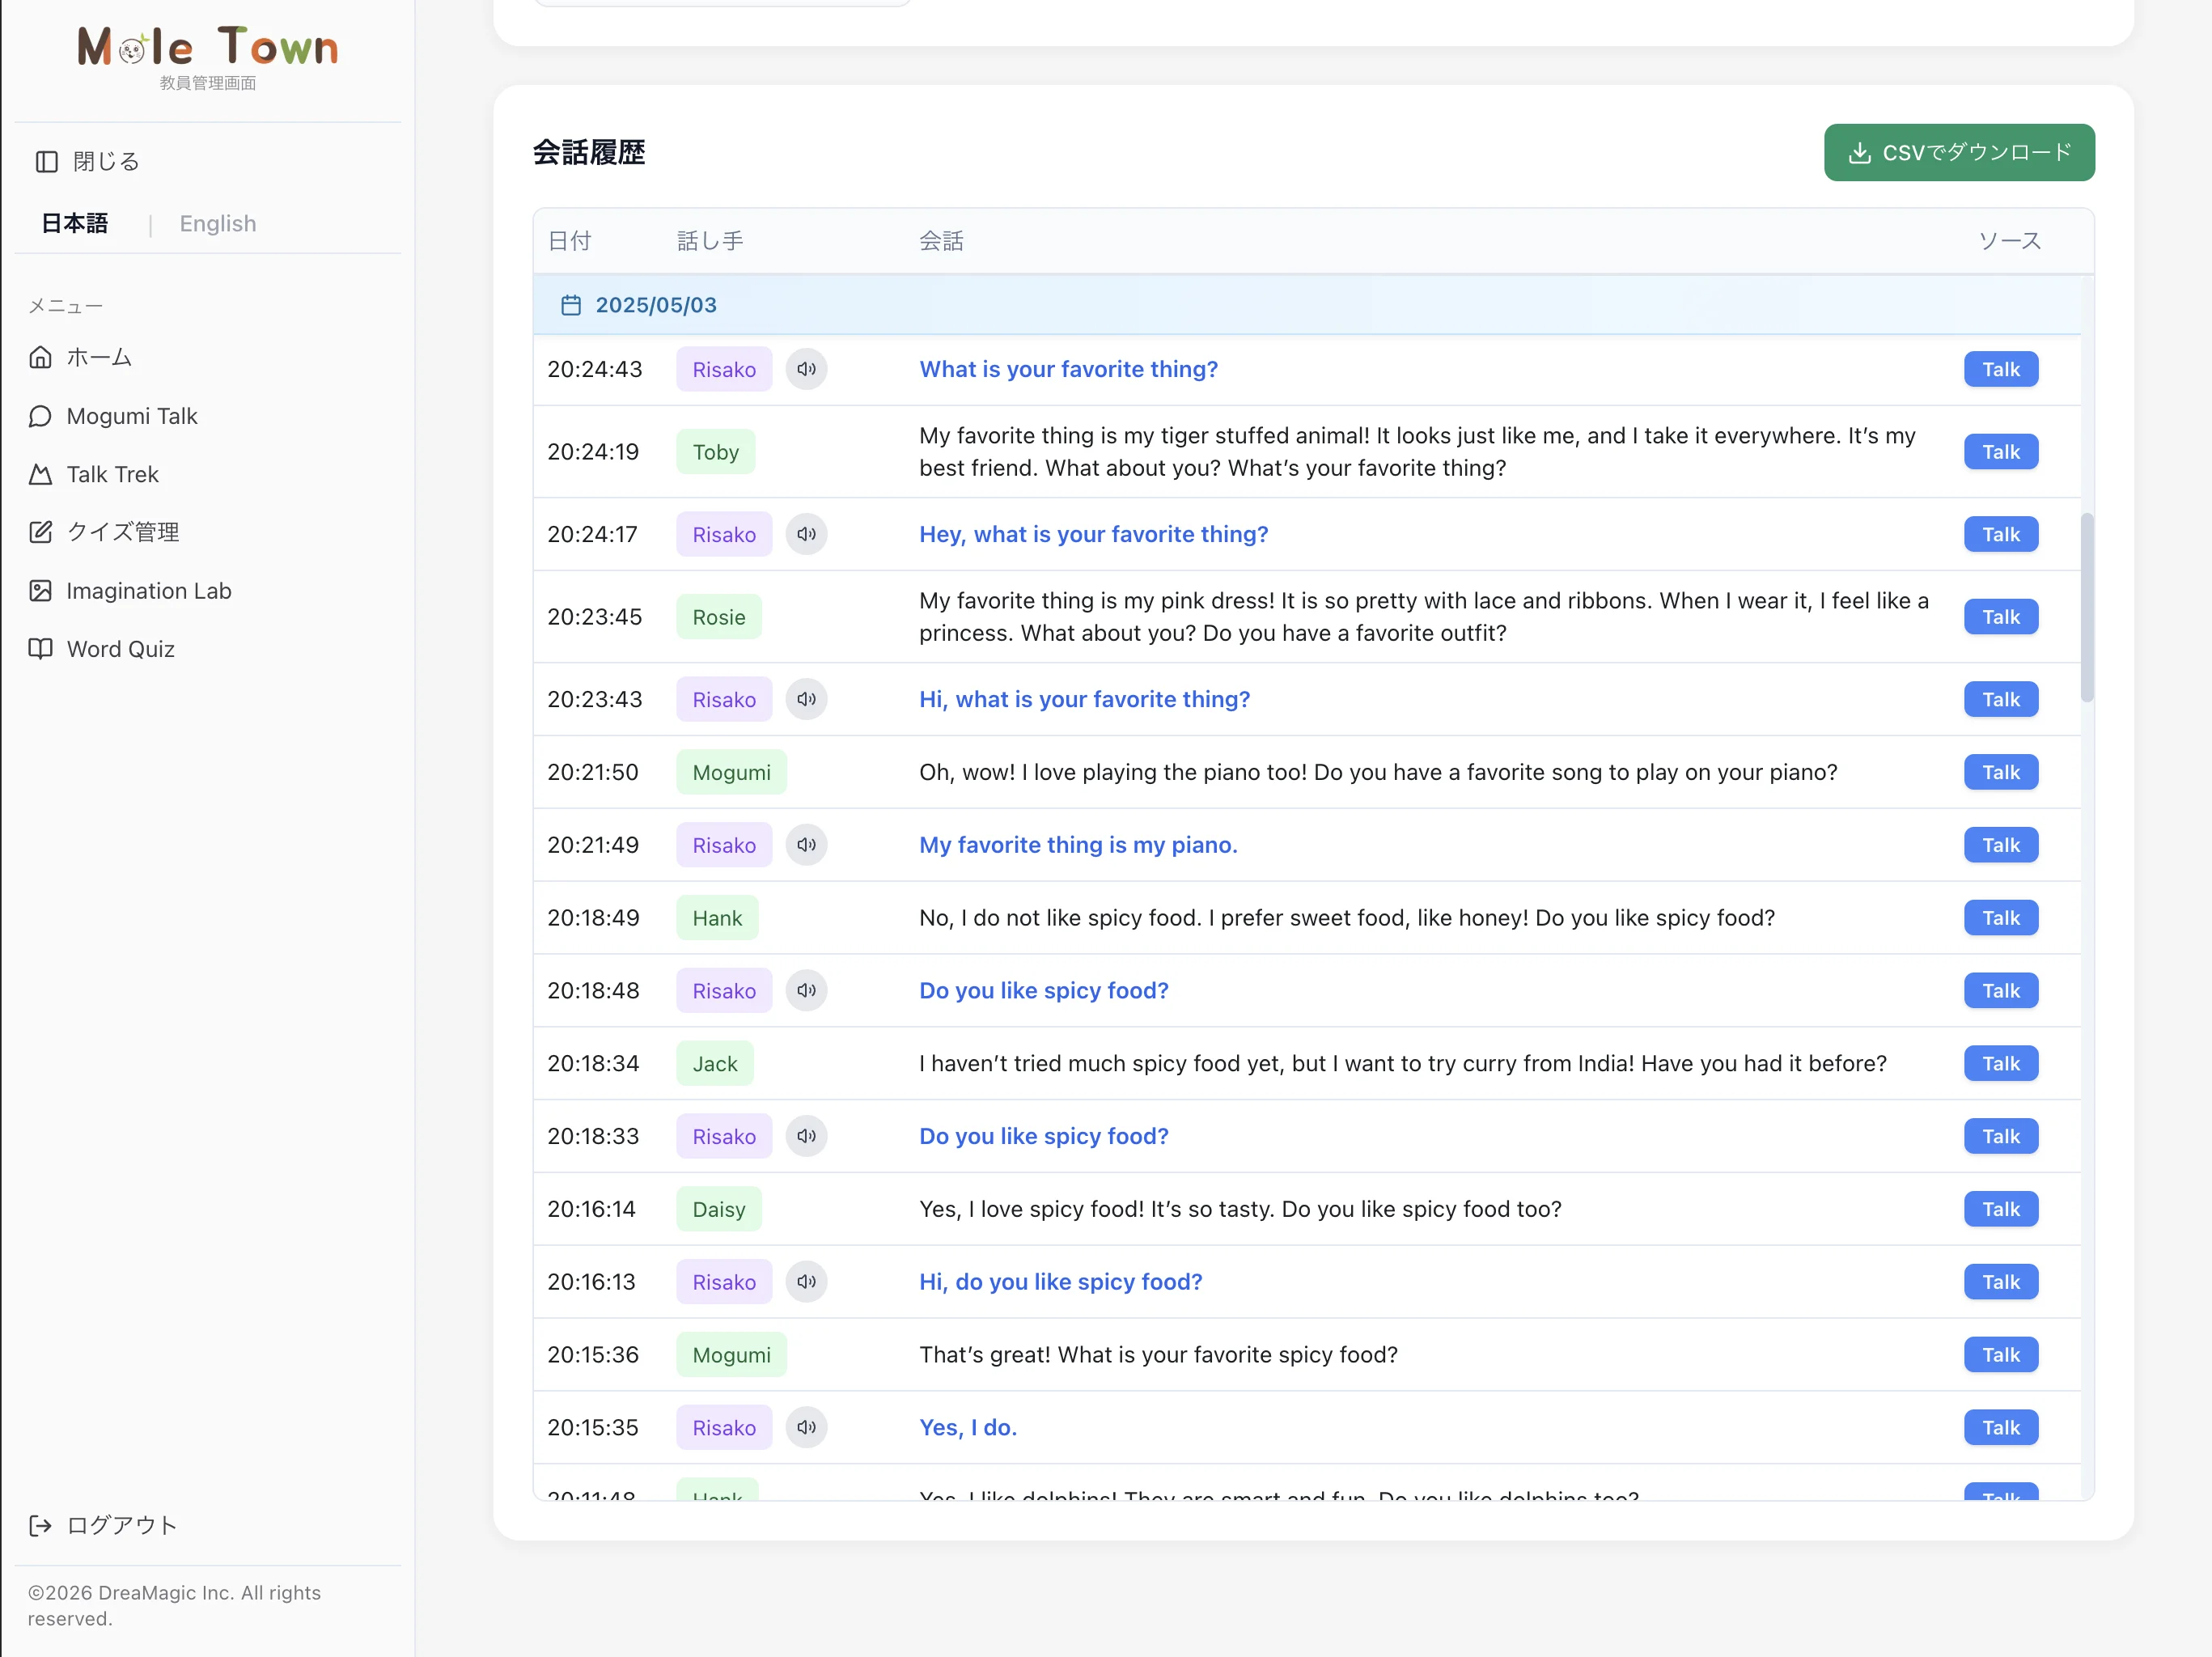This screenshot has width=2212, height=1657.
Task: Click the Toby speaker tag
Action: (715, 452)
